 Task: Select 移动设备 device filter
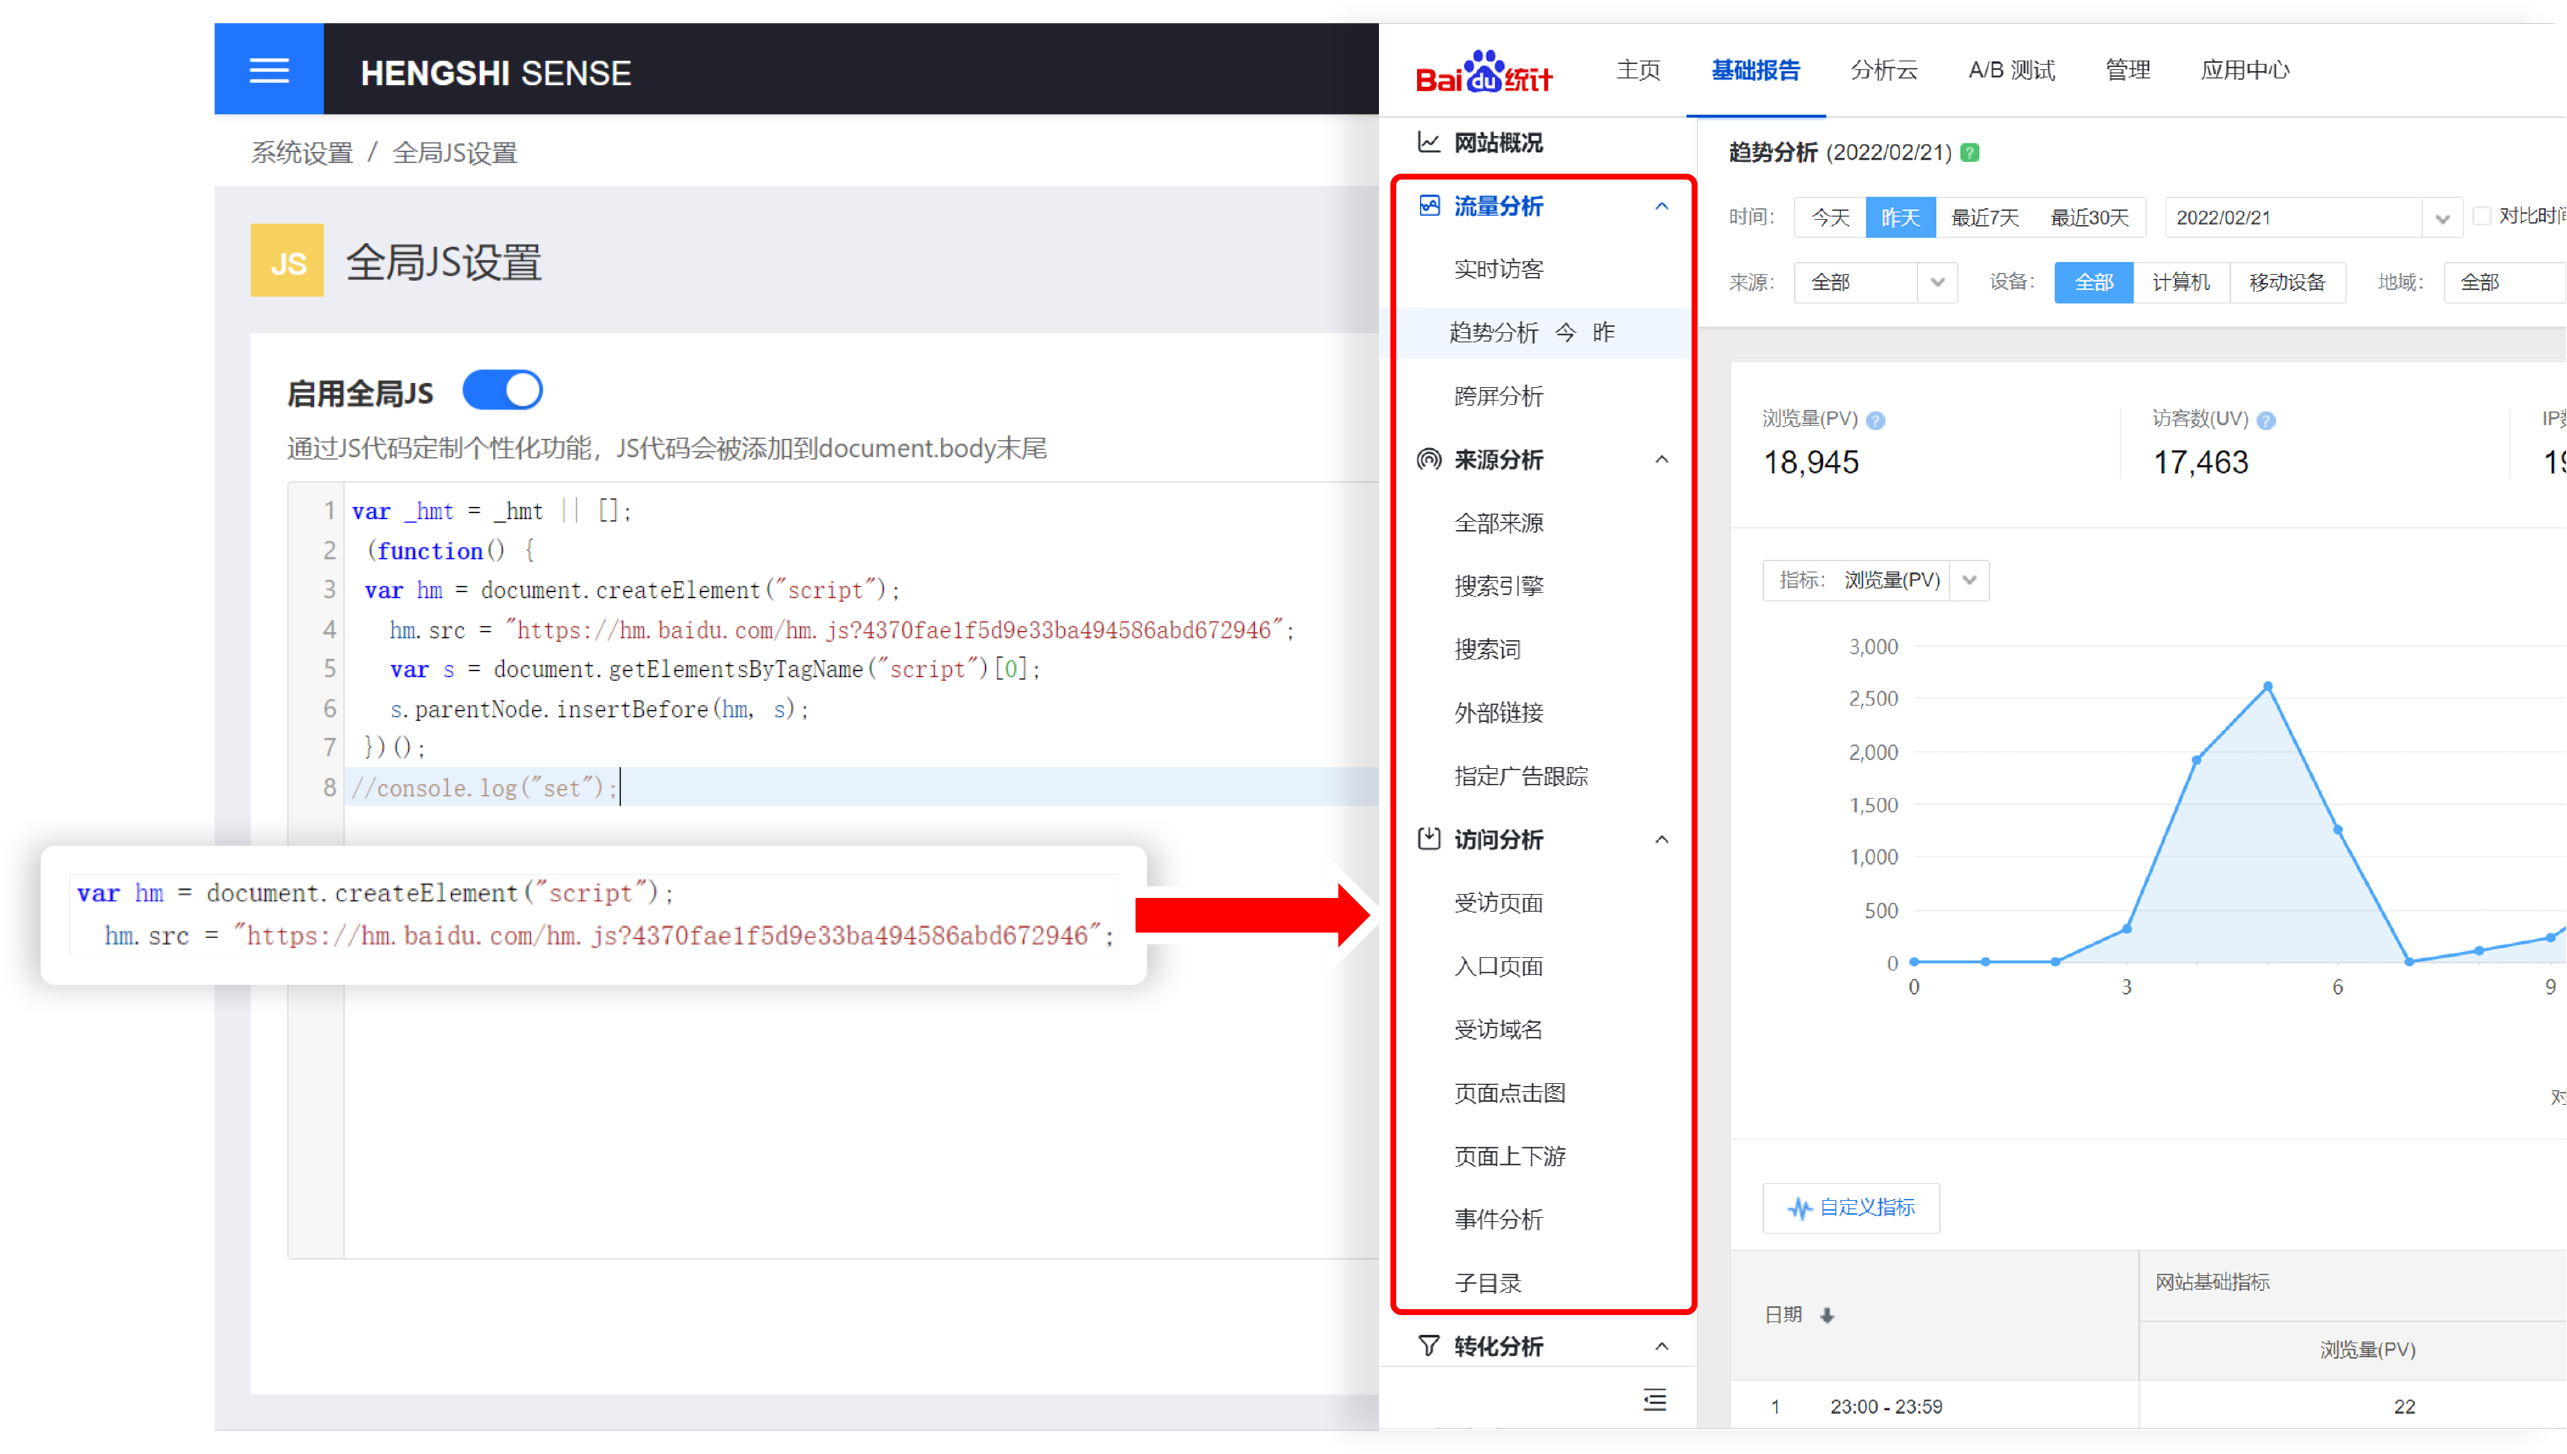(x=2287, y=282)
